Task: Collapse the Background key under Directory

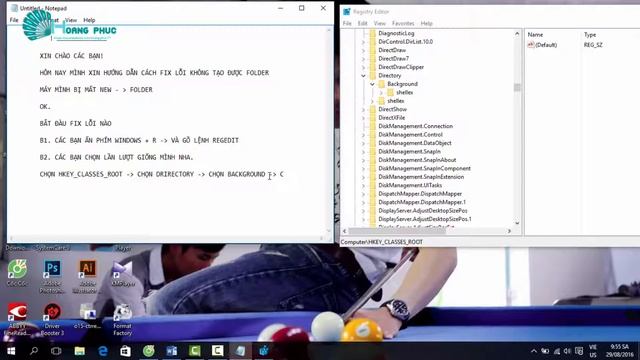Action: (x=372, y=84)
